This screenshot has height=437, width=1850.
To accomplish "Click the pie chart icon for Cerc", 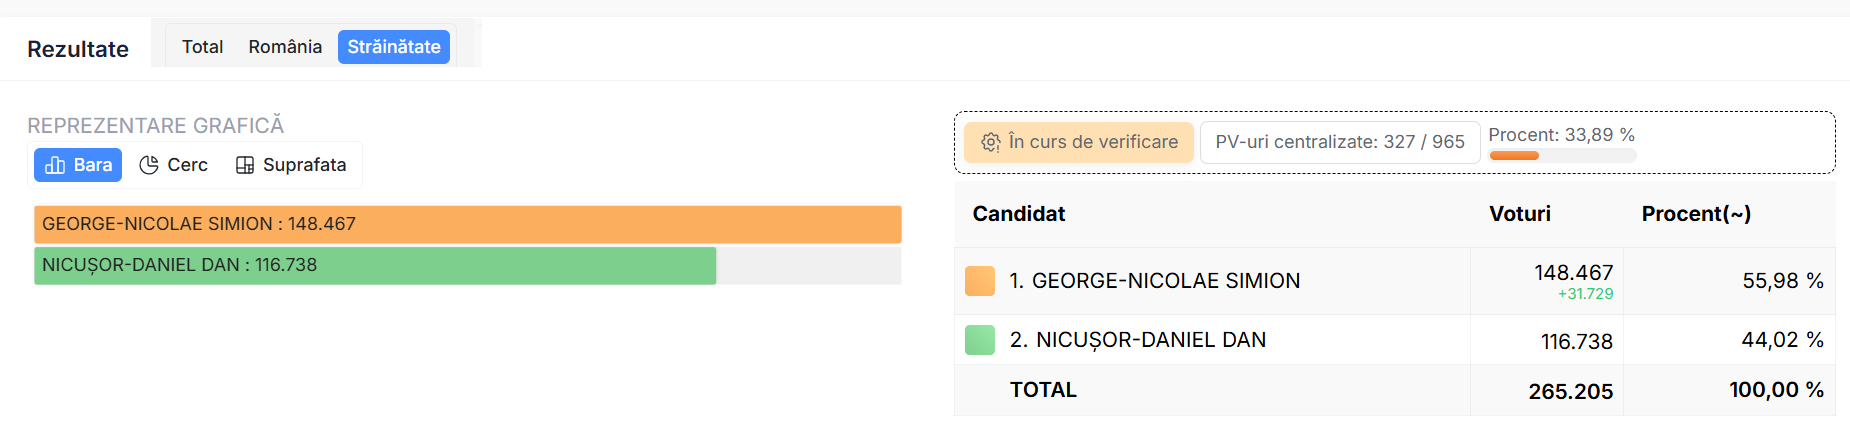I will tap(149, 165).
